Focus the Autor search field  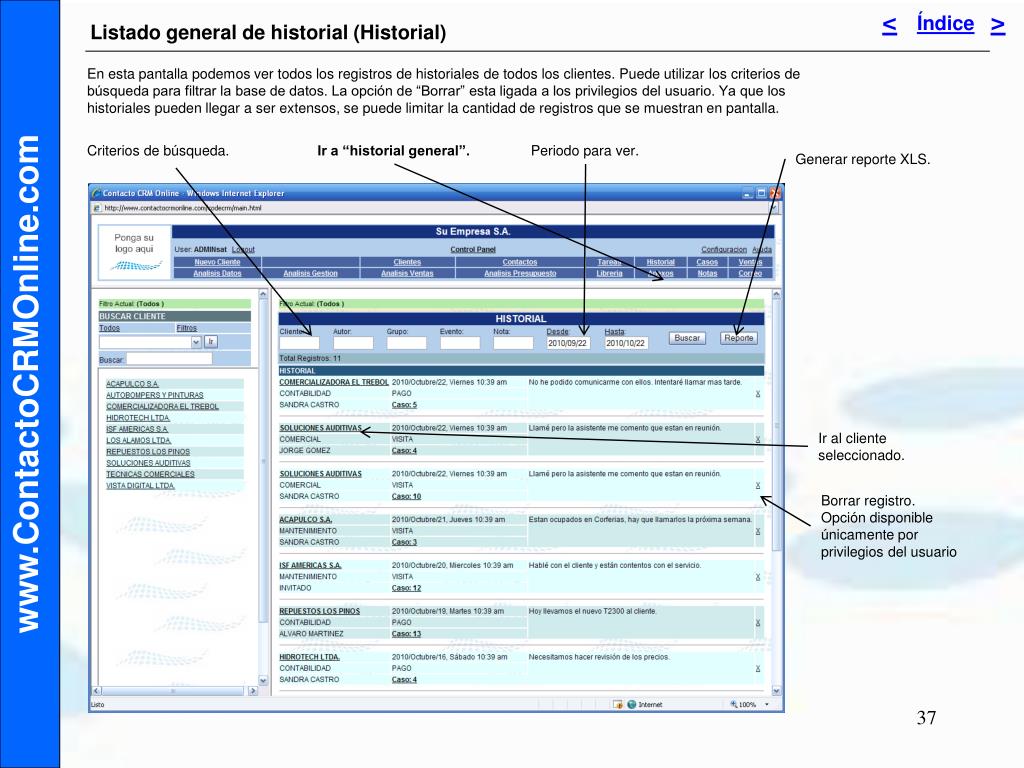(353, 343)
